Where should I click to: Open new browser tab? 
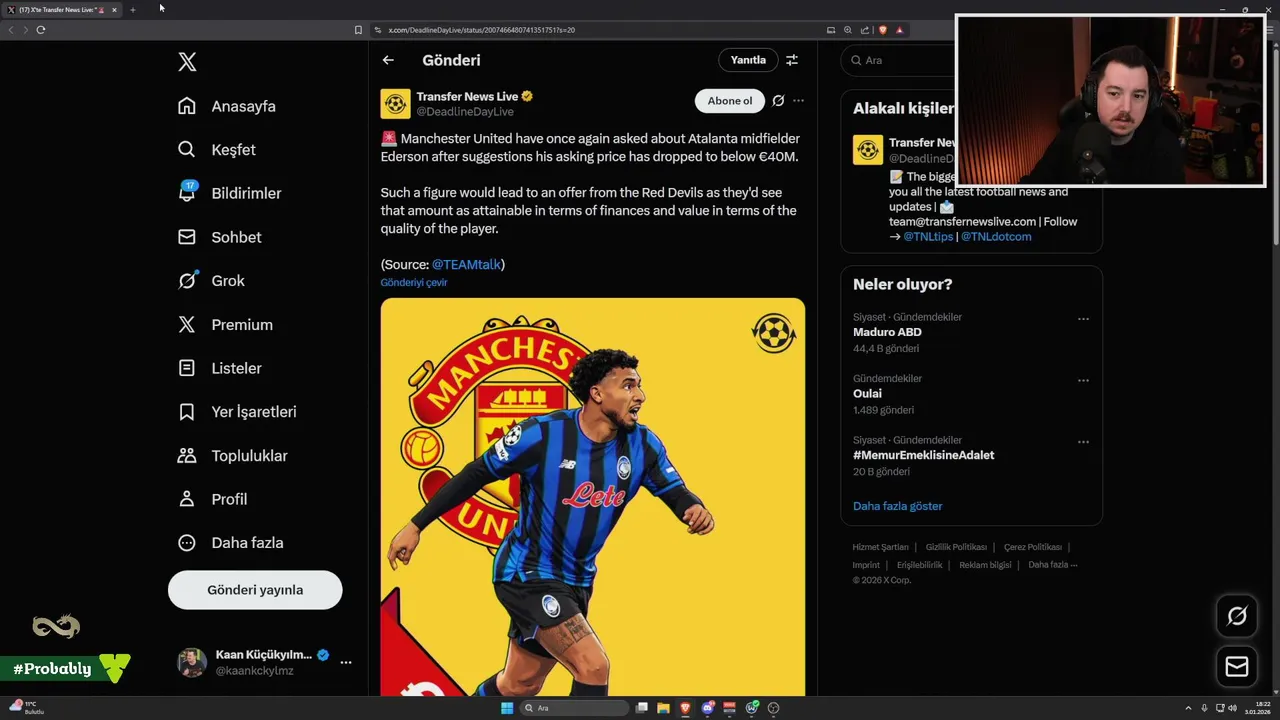point(132,10)
